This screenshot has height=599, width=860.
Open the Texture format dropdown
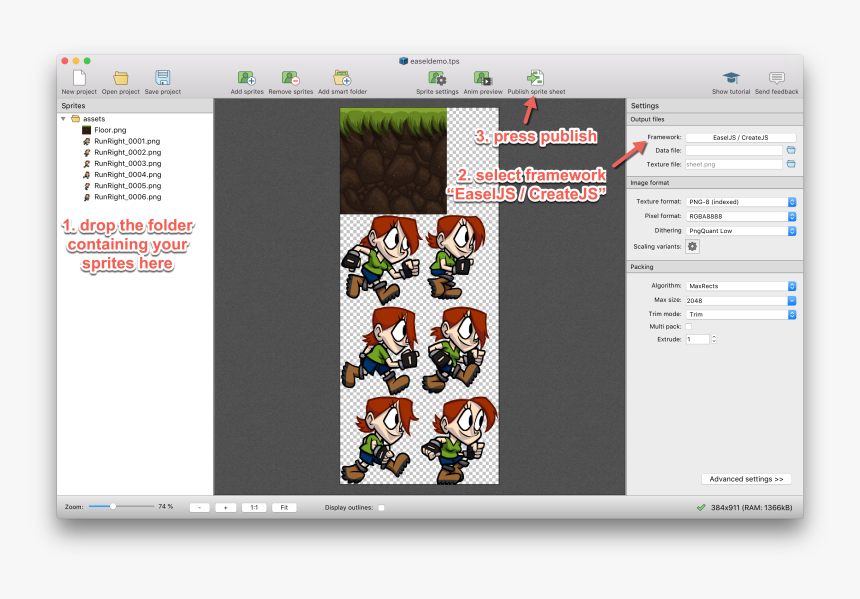[x=740, y=202]
